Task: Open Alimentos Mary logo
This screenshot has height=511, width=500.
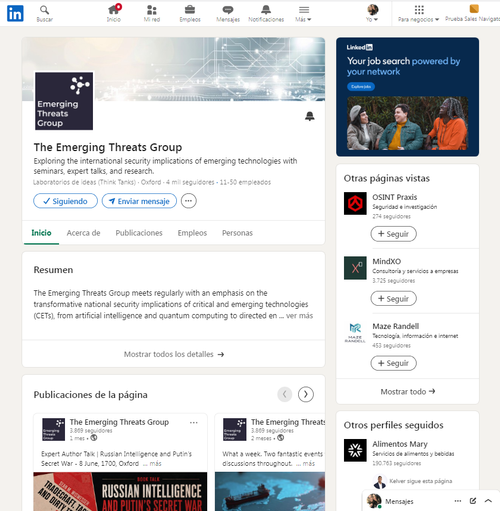Action: click(x=355, y=450)
